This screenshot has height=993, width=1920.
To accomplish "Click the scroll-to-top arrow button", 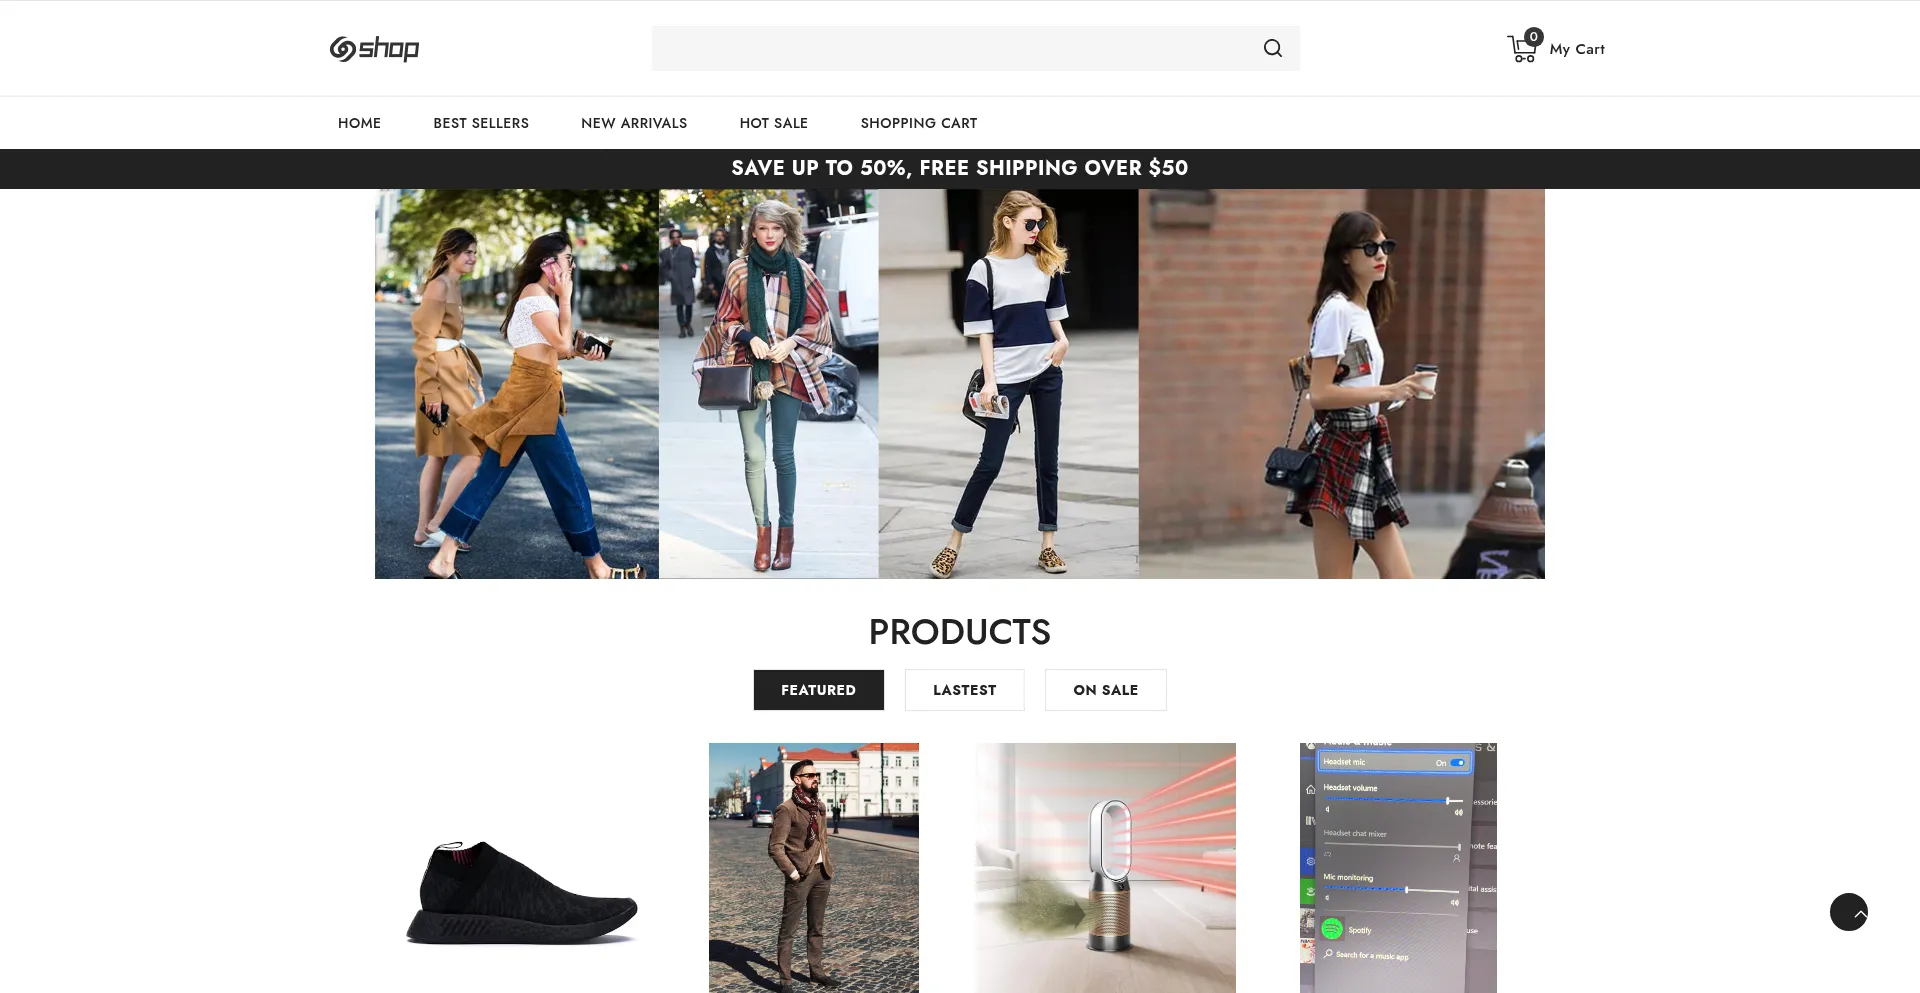I will click(1848, 912).
